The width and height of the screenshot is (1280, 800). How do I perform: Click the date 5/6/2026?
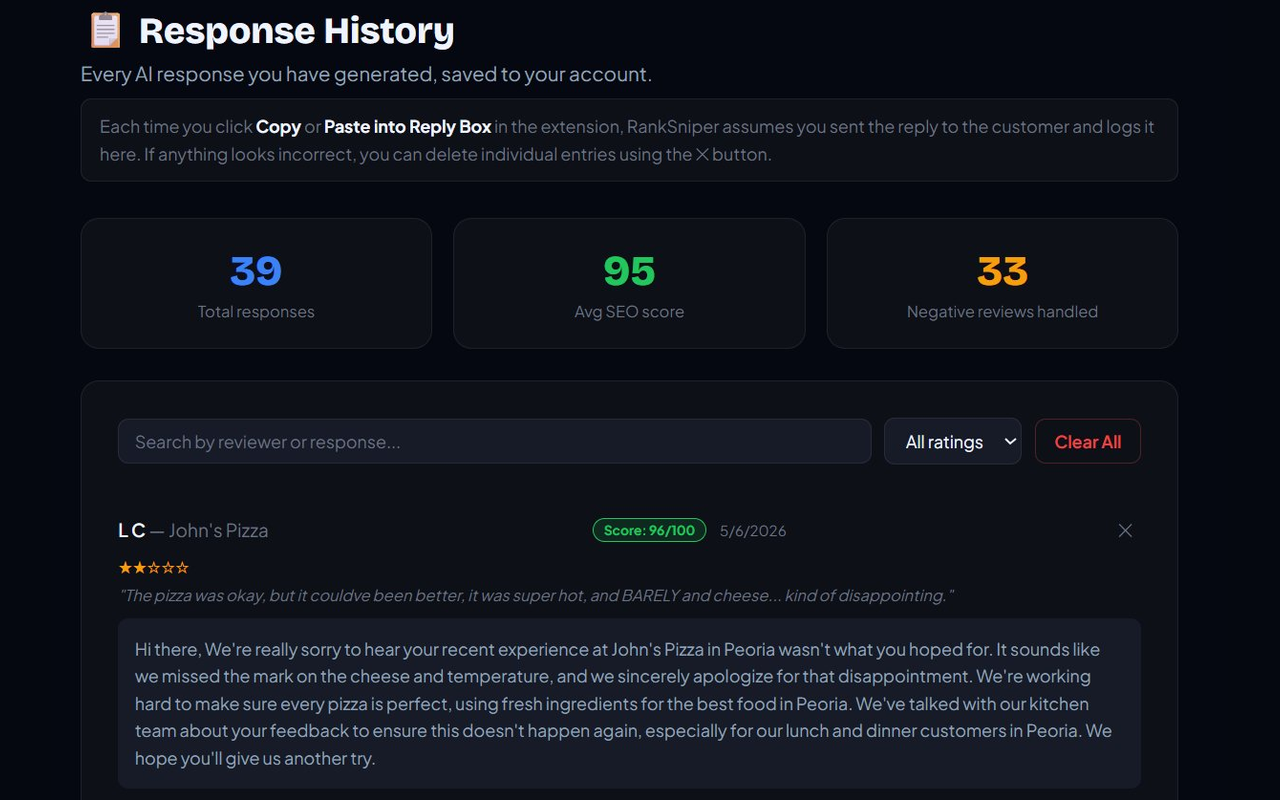pyautogui.click(x=753, y=531)
